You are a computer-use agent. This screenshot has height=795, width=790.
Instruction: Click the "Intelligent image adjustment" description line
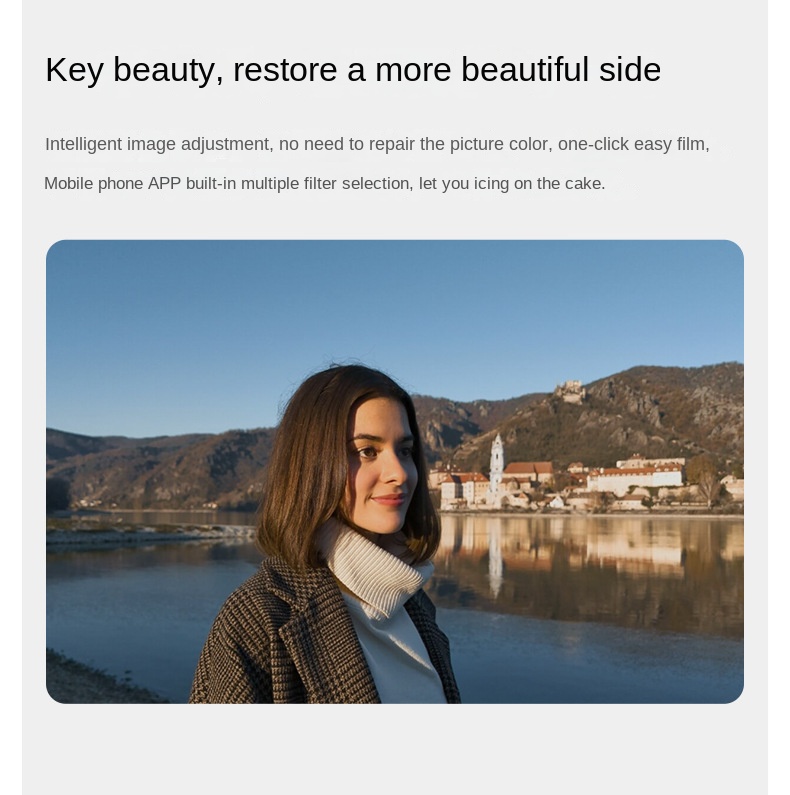pos(377,144)
